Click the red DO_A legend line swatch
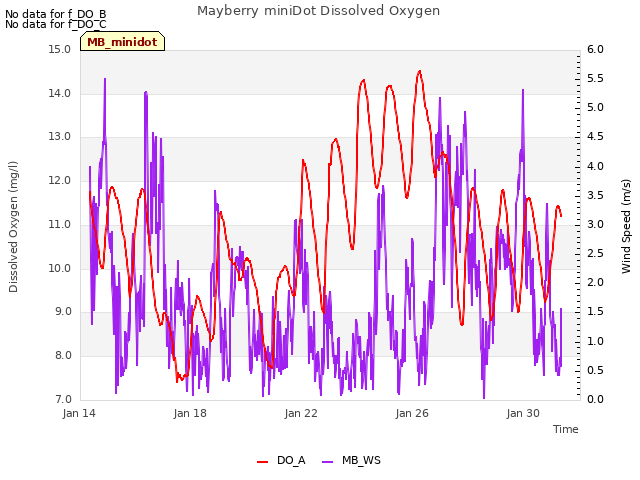 pos(262,462)
